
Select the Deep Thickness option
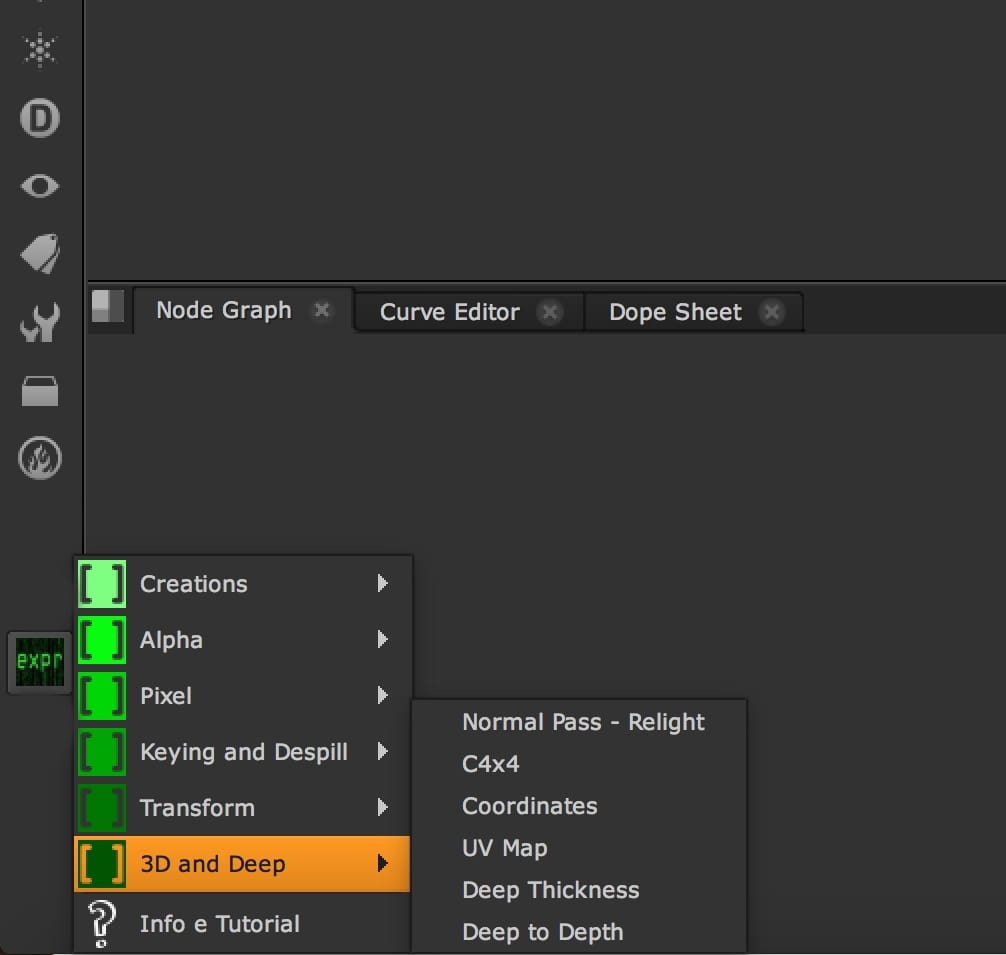[550, 890]
